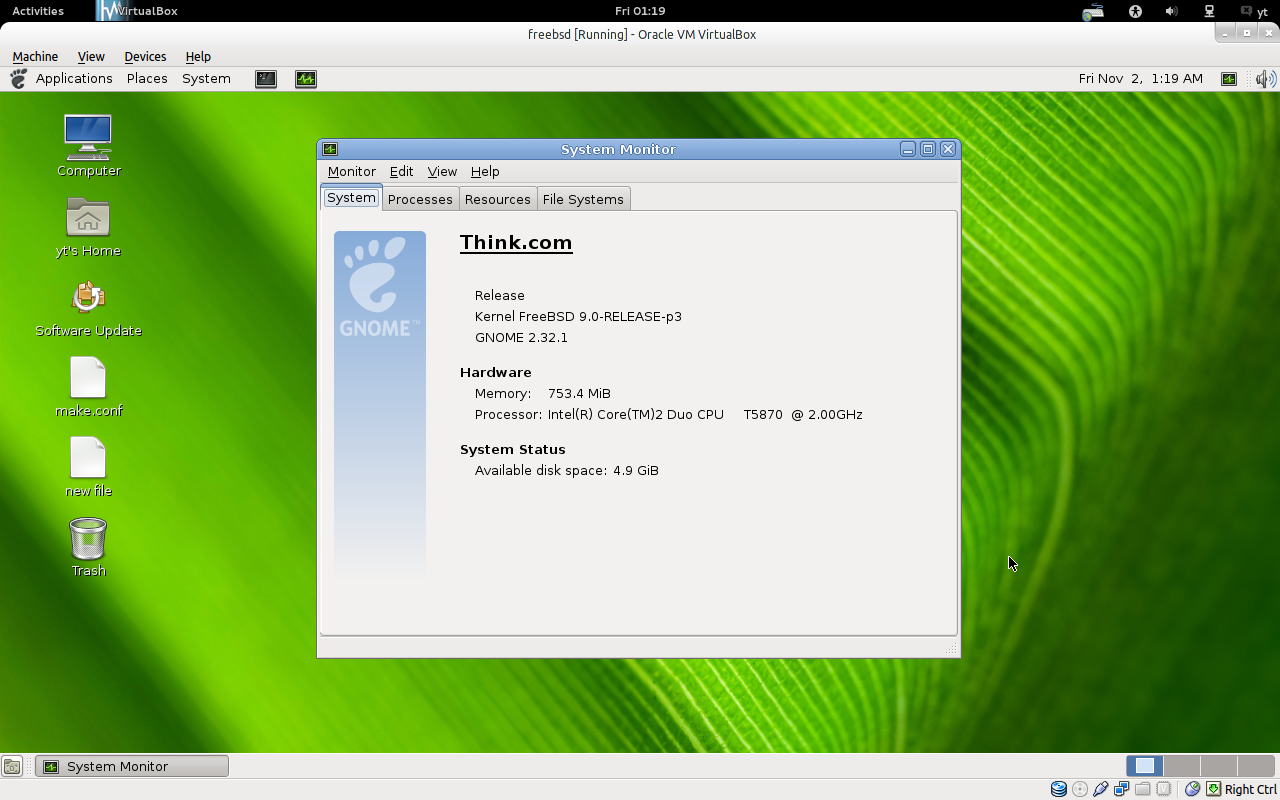
Task: Select the 'new file' desktop icon
Action: pyautogui.click(x=88, y=457)
